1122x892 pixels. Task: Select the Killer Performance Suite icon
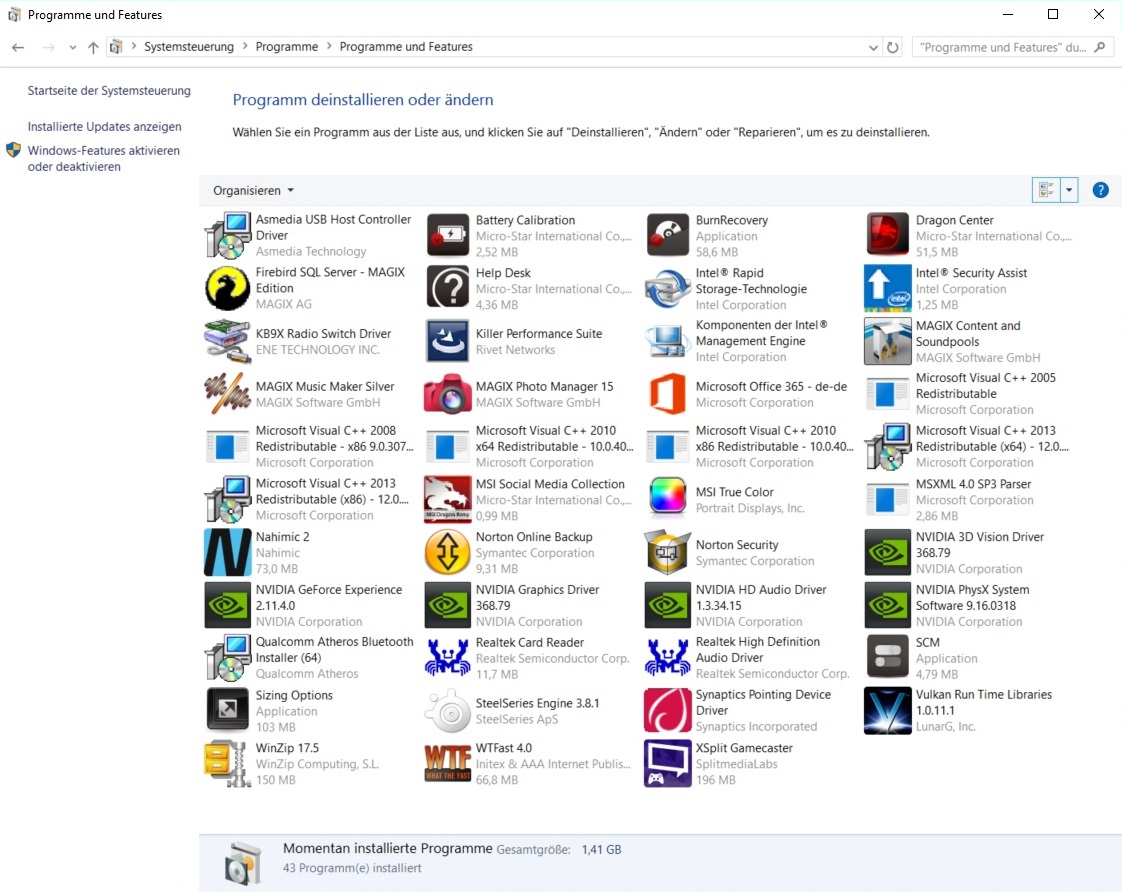pos(448,341)
